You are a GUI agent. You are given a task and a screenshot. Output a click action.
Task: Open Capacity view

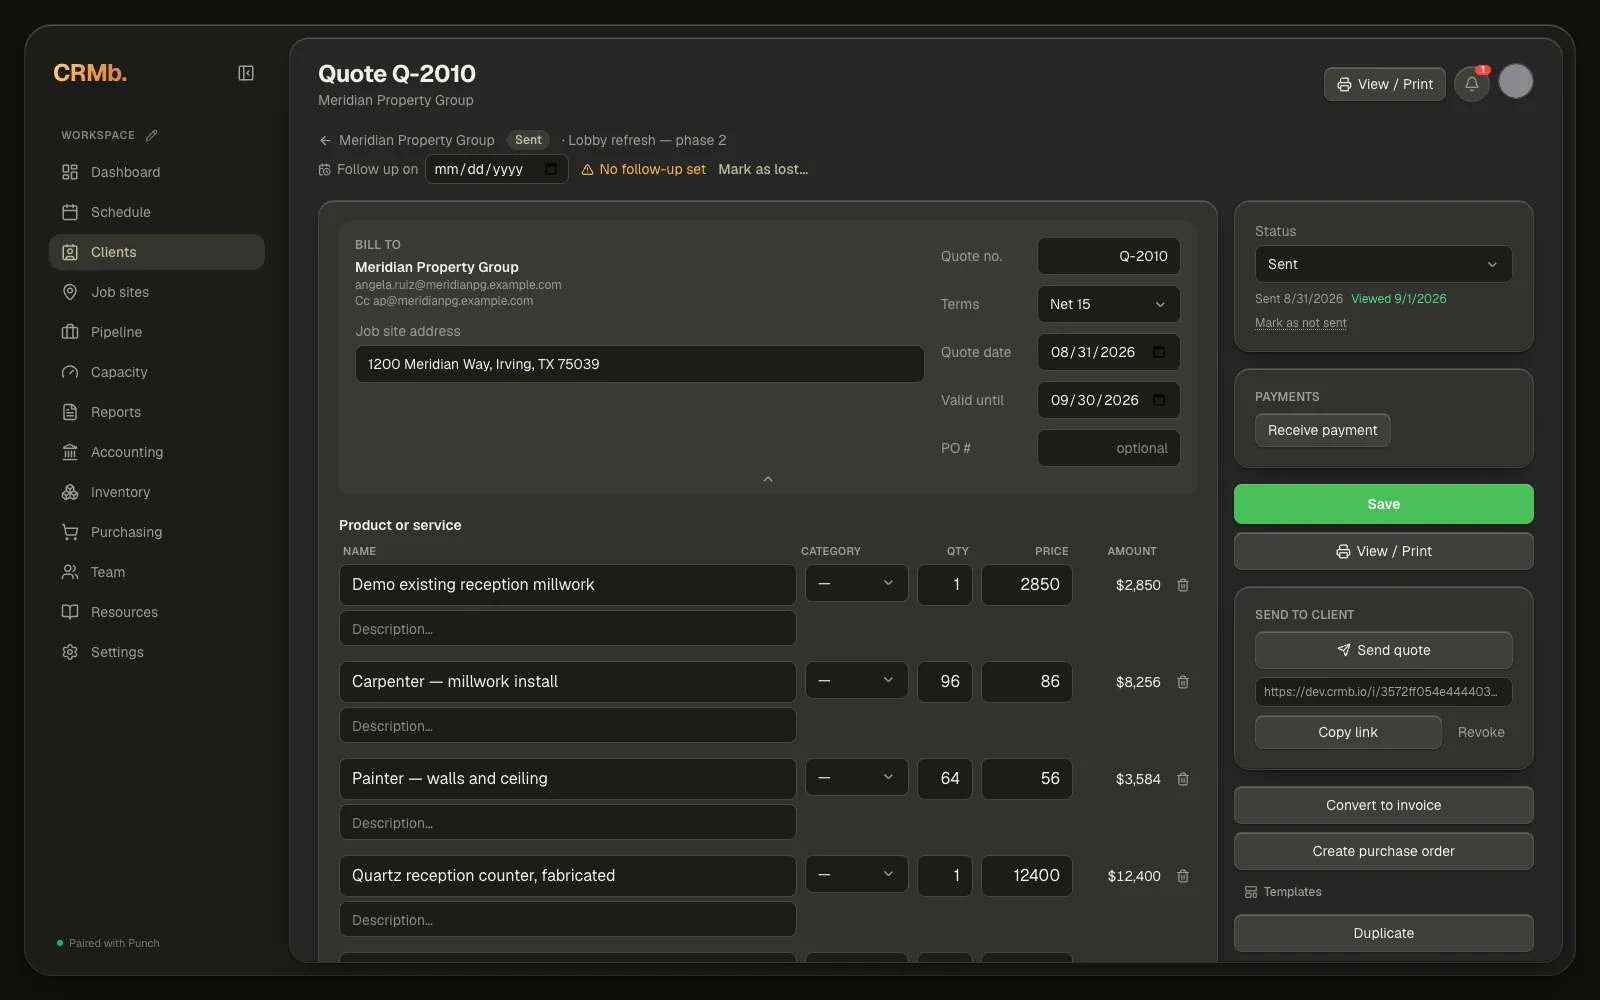pos(157,372)
